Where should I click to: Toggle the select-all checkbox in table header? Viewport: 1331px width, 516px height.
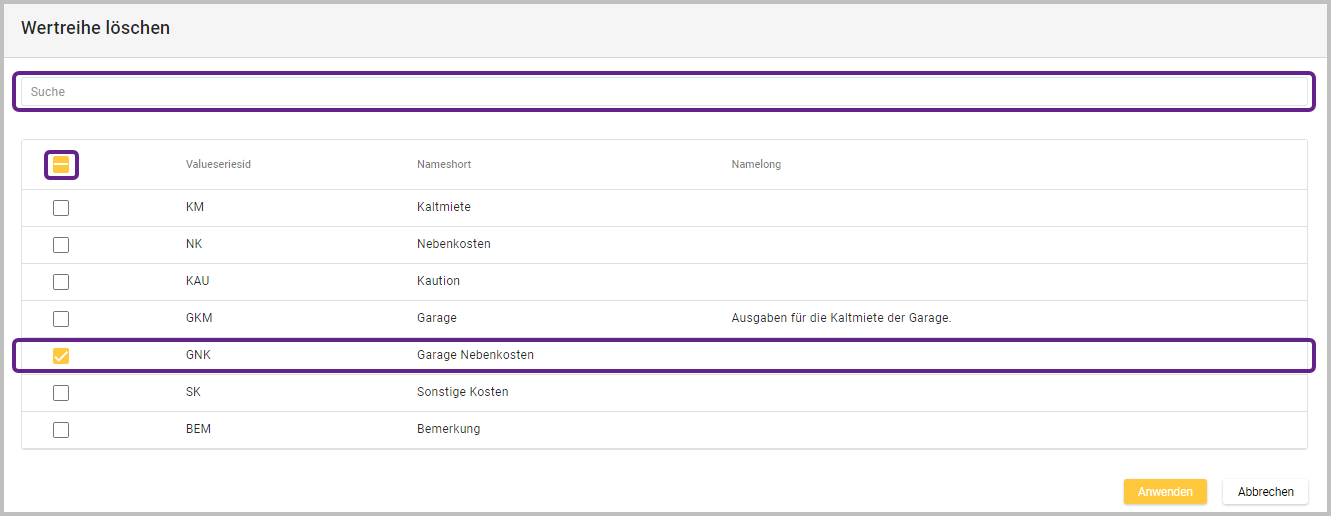61,165
